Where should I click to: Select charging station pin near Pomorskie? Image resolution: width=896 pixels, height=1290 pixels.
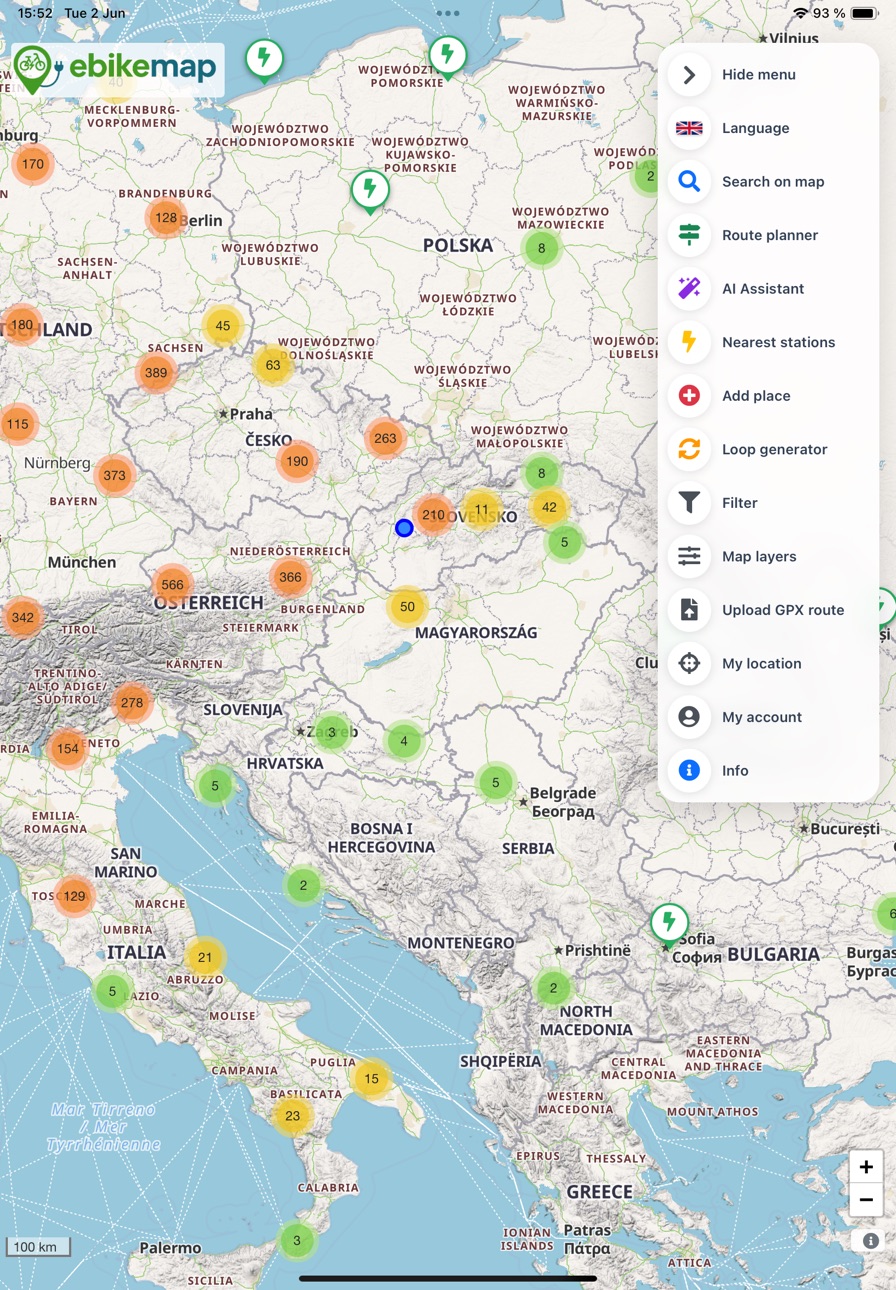448,56
